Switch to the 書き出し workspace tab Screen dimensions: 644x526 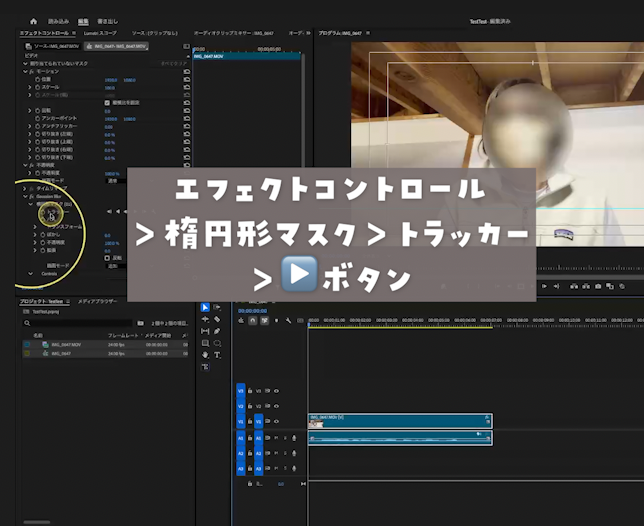pos(106,21)
